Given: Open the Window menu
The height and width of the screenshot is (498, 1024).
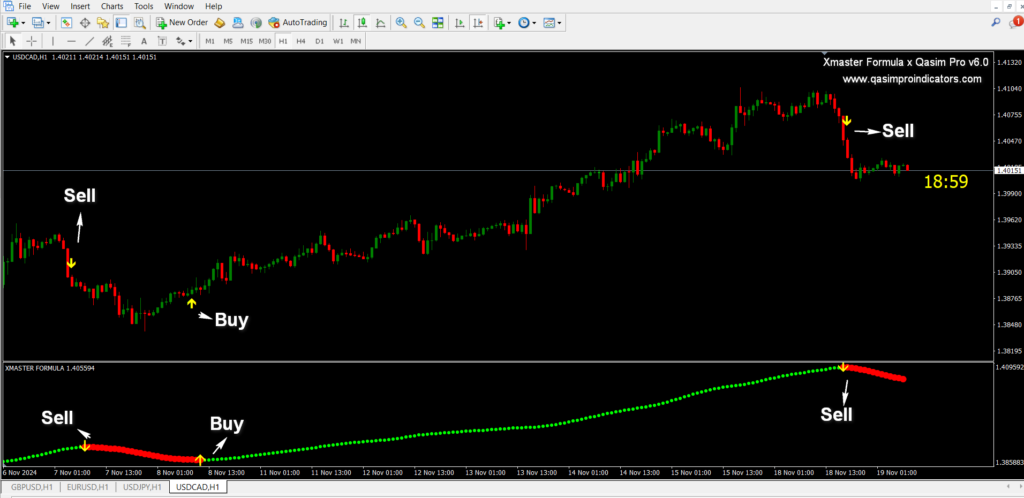Looking at the screenshot, I should (179, 7).
